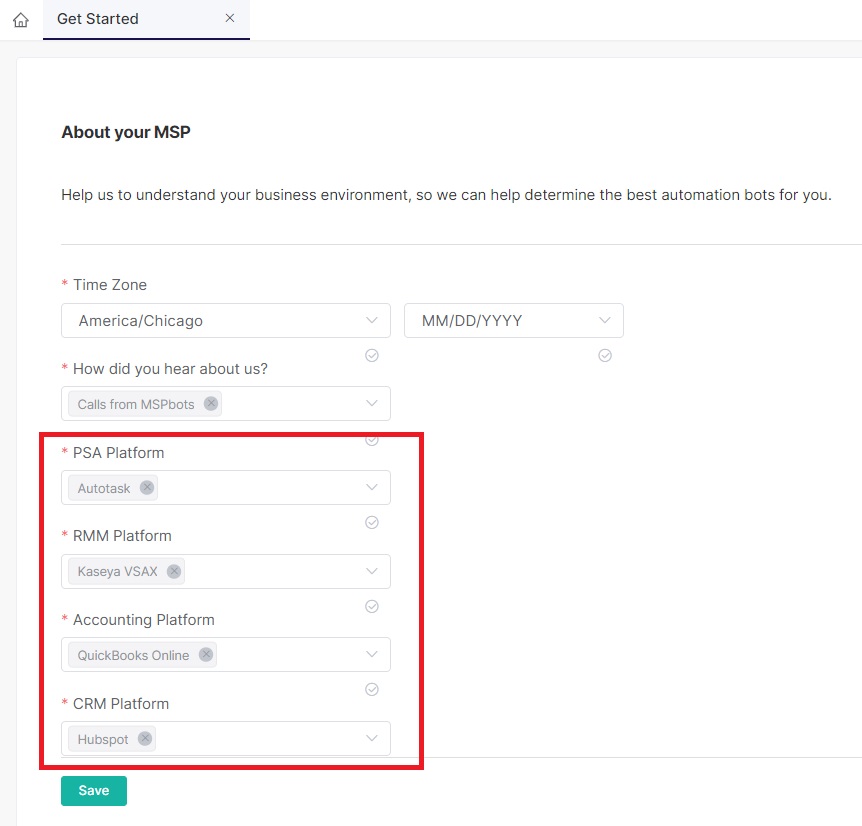862x826 pixels.
Task: Click the check icon below date format
Action: click(x=604, y=355)
